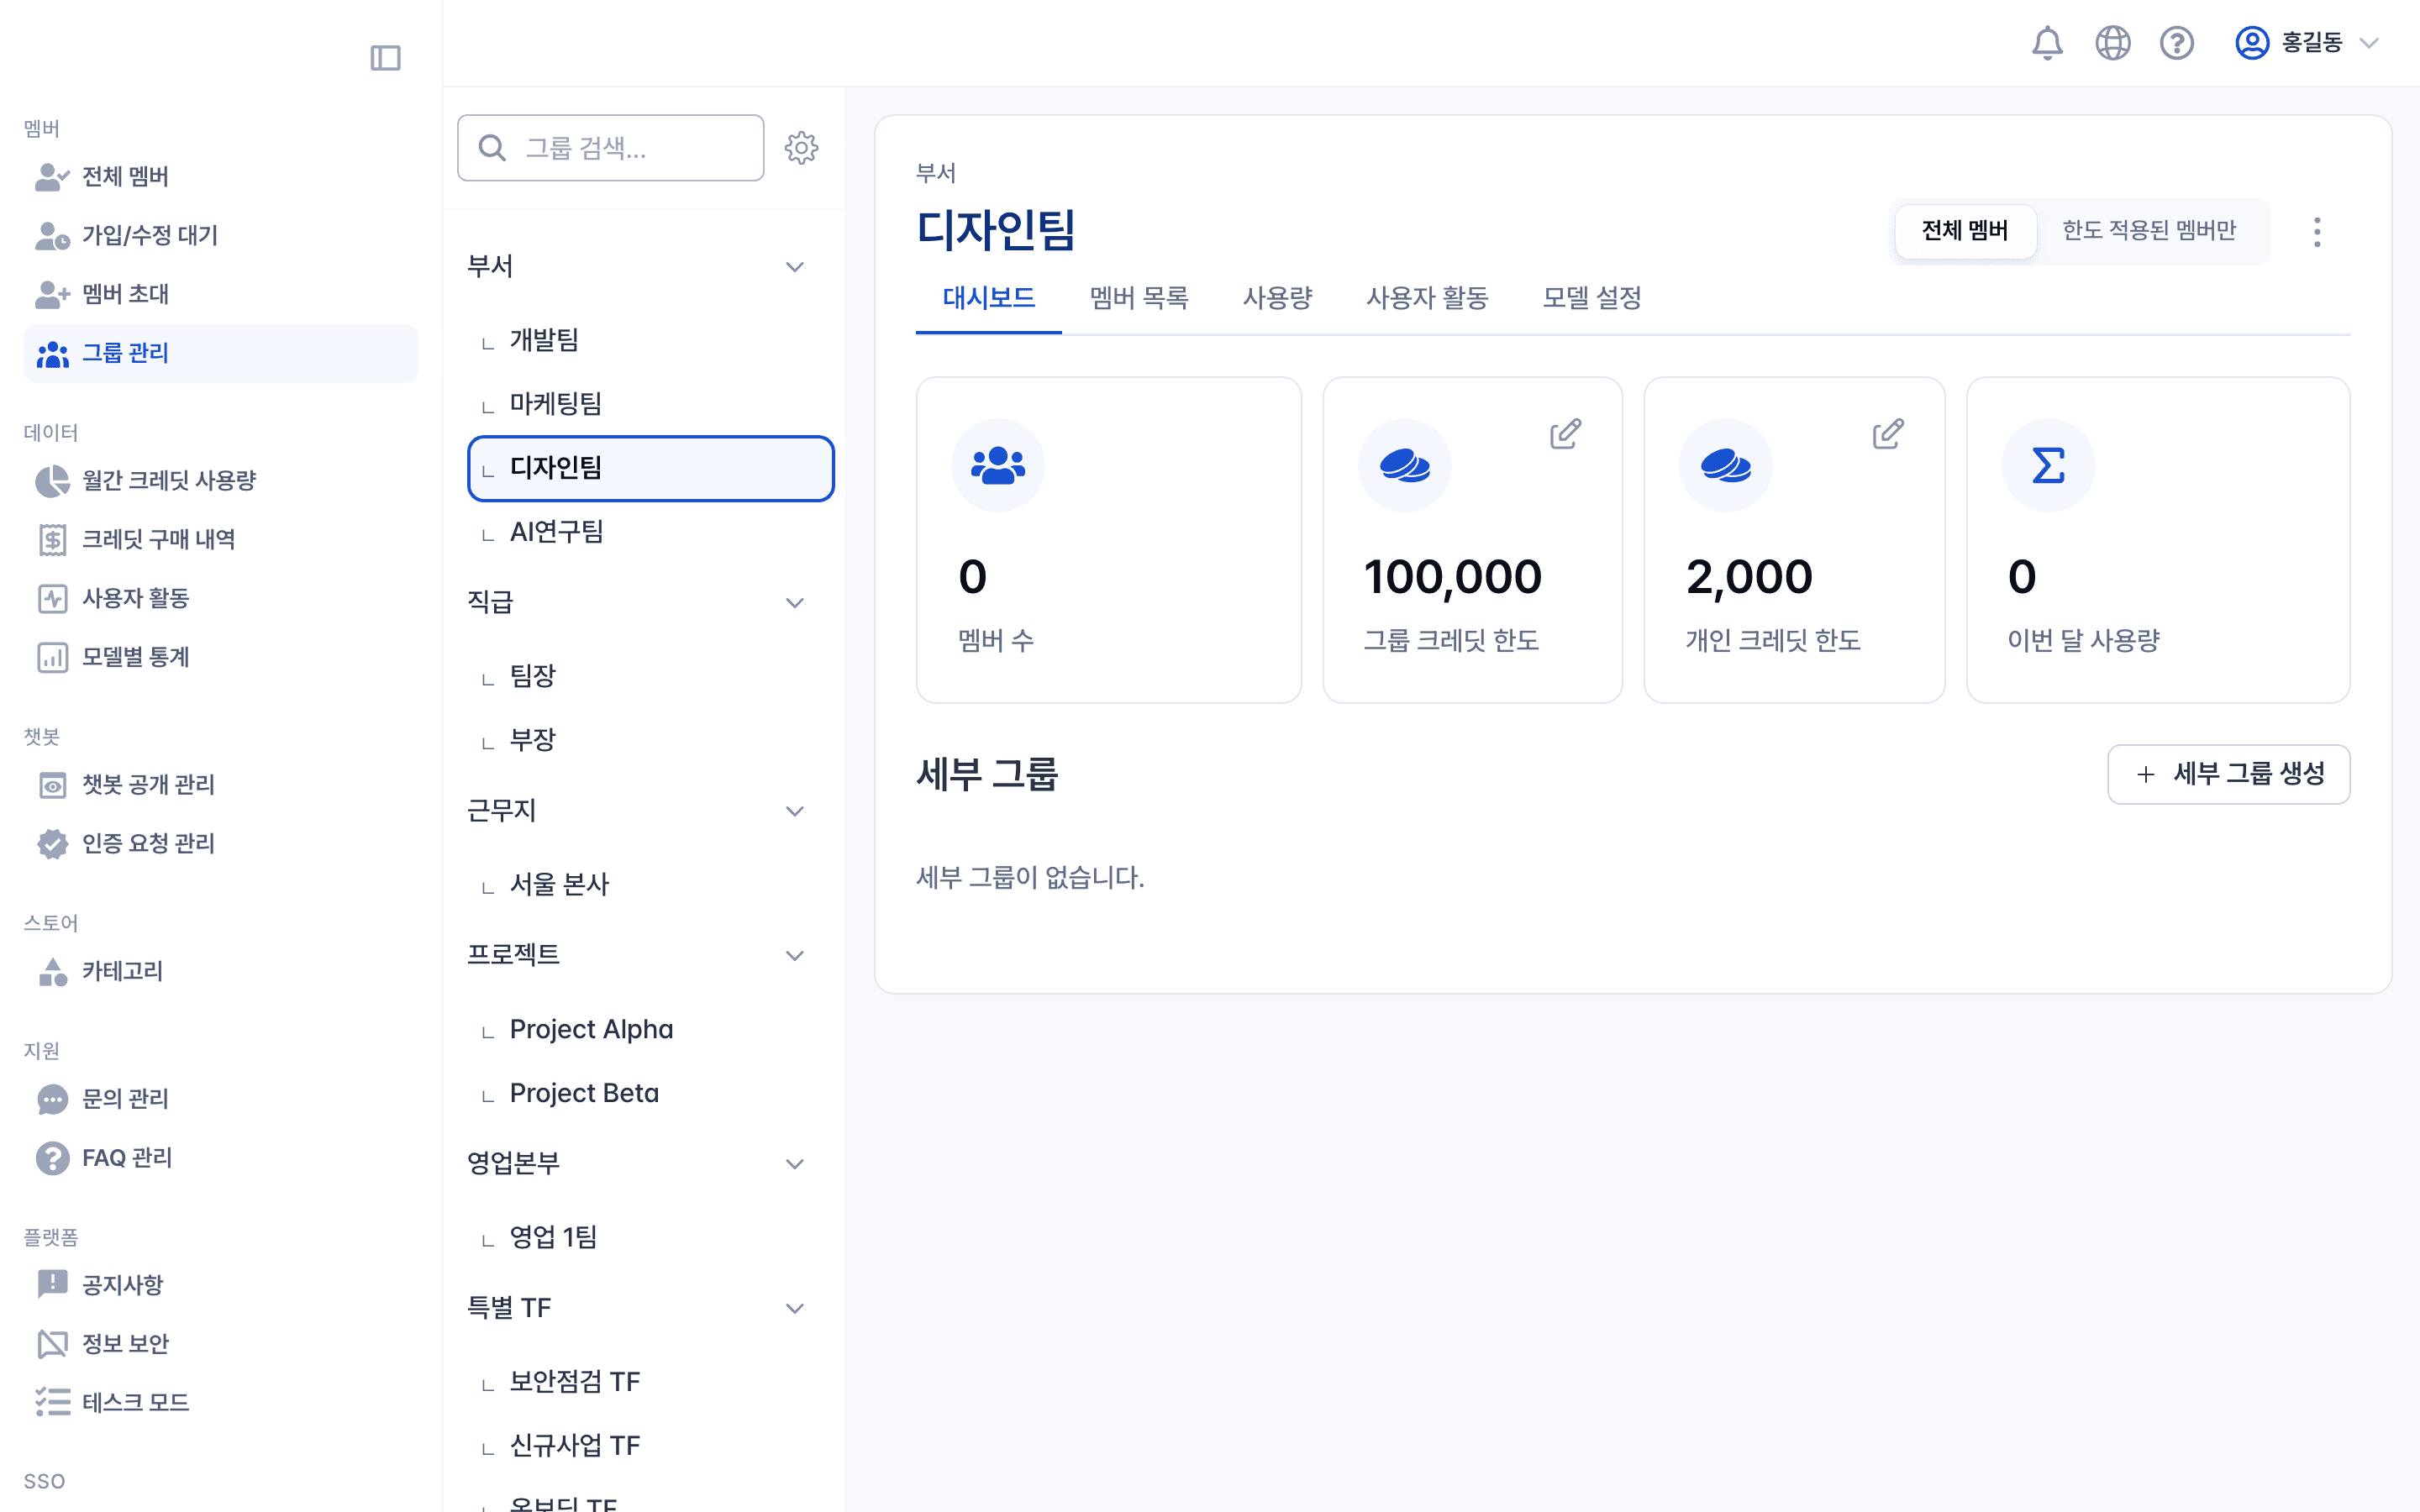Edit the personal credit limit with the pencil icon
The height and width of the screenshot is (1512, 2420).
pos(1886,433)
